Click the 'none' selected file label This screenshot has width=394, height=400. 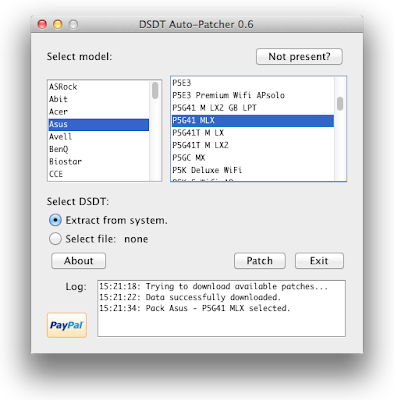tap(136, 239)
